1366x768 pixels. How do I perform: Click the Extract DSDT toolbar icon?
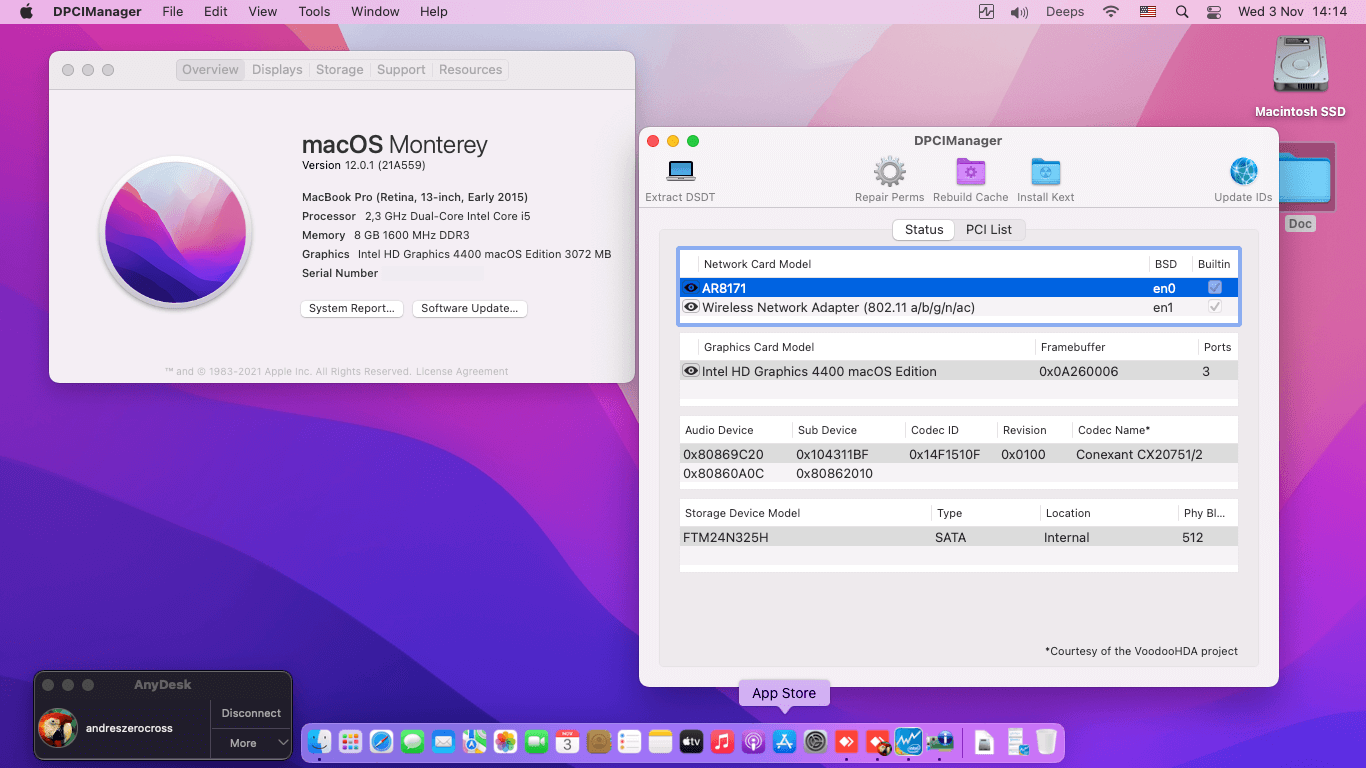pos(681,171)
